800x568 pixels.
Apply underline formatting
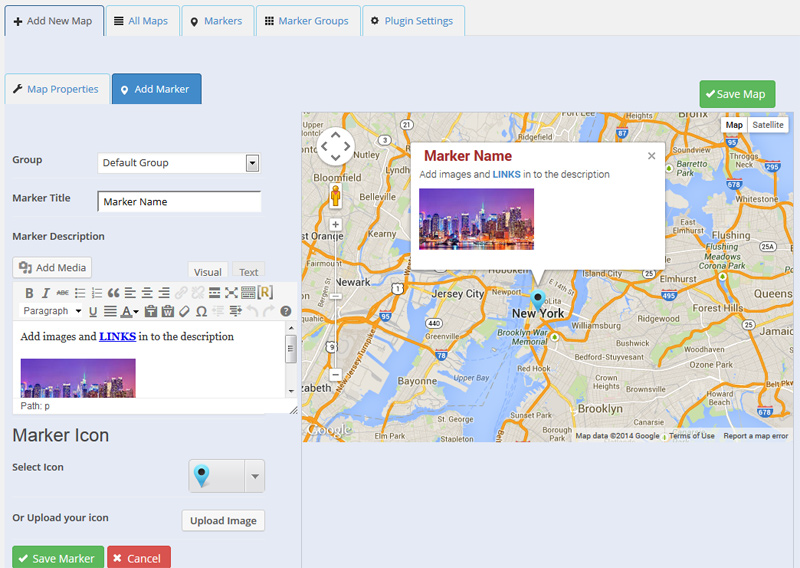point(93,311)
